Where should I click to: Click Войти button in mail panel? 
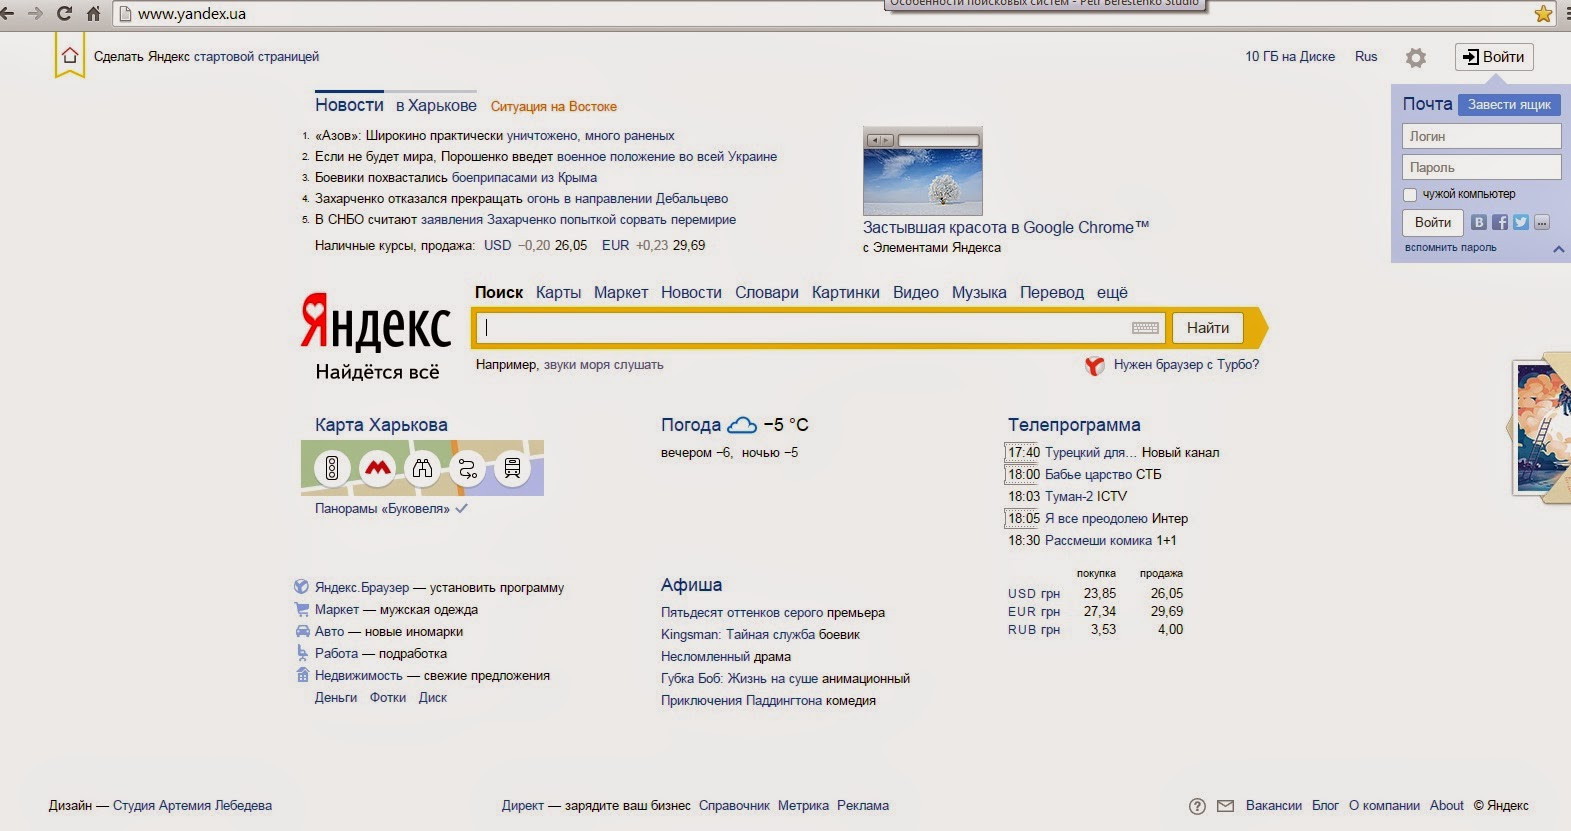1433,222
